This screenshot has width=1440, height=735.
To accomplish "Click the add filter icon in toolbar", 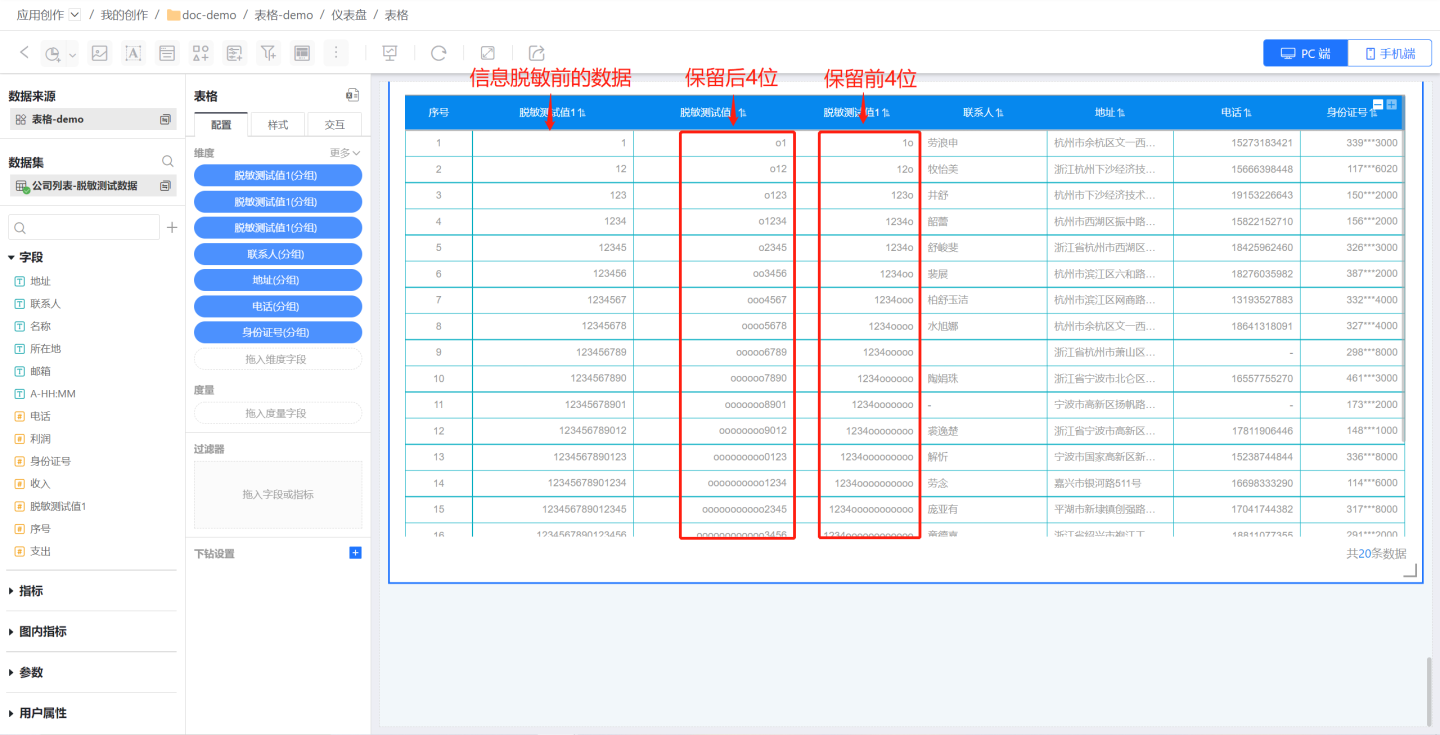I will pos(268,53).
